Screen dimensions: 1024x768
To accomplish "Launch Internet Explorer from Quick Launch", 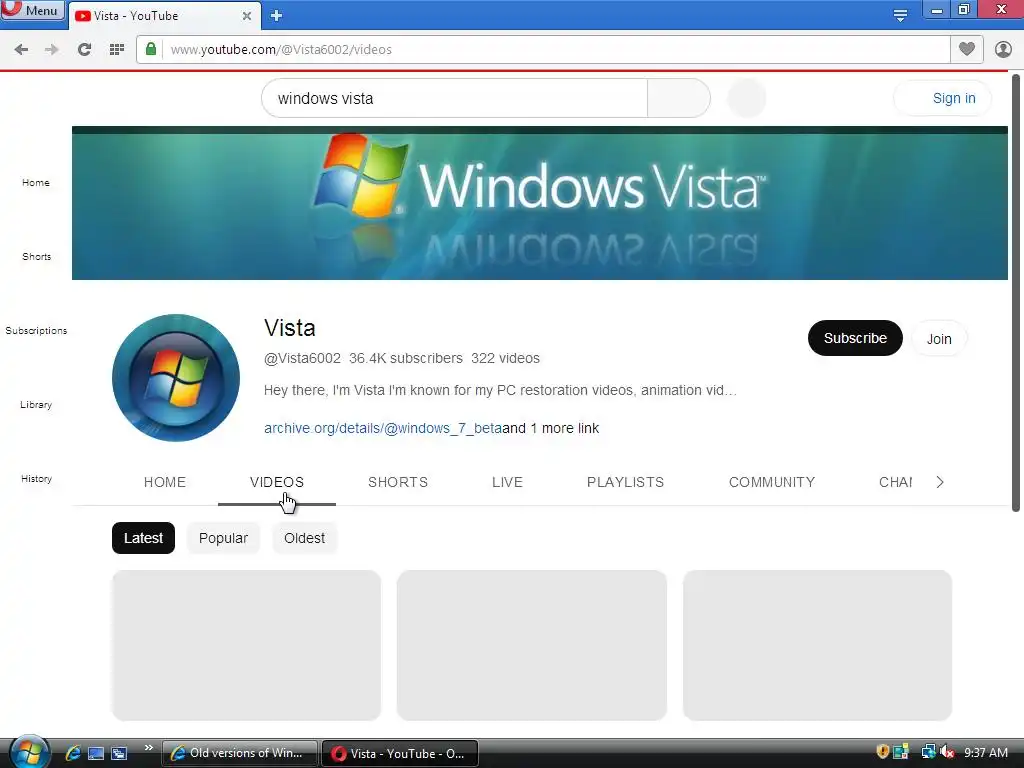I will point(72,753).
